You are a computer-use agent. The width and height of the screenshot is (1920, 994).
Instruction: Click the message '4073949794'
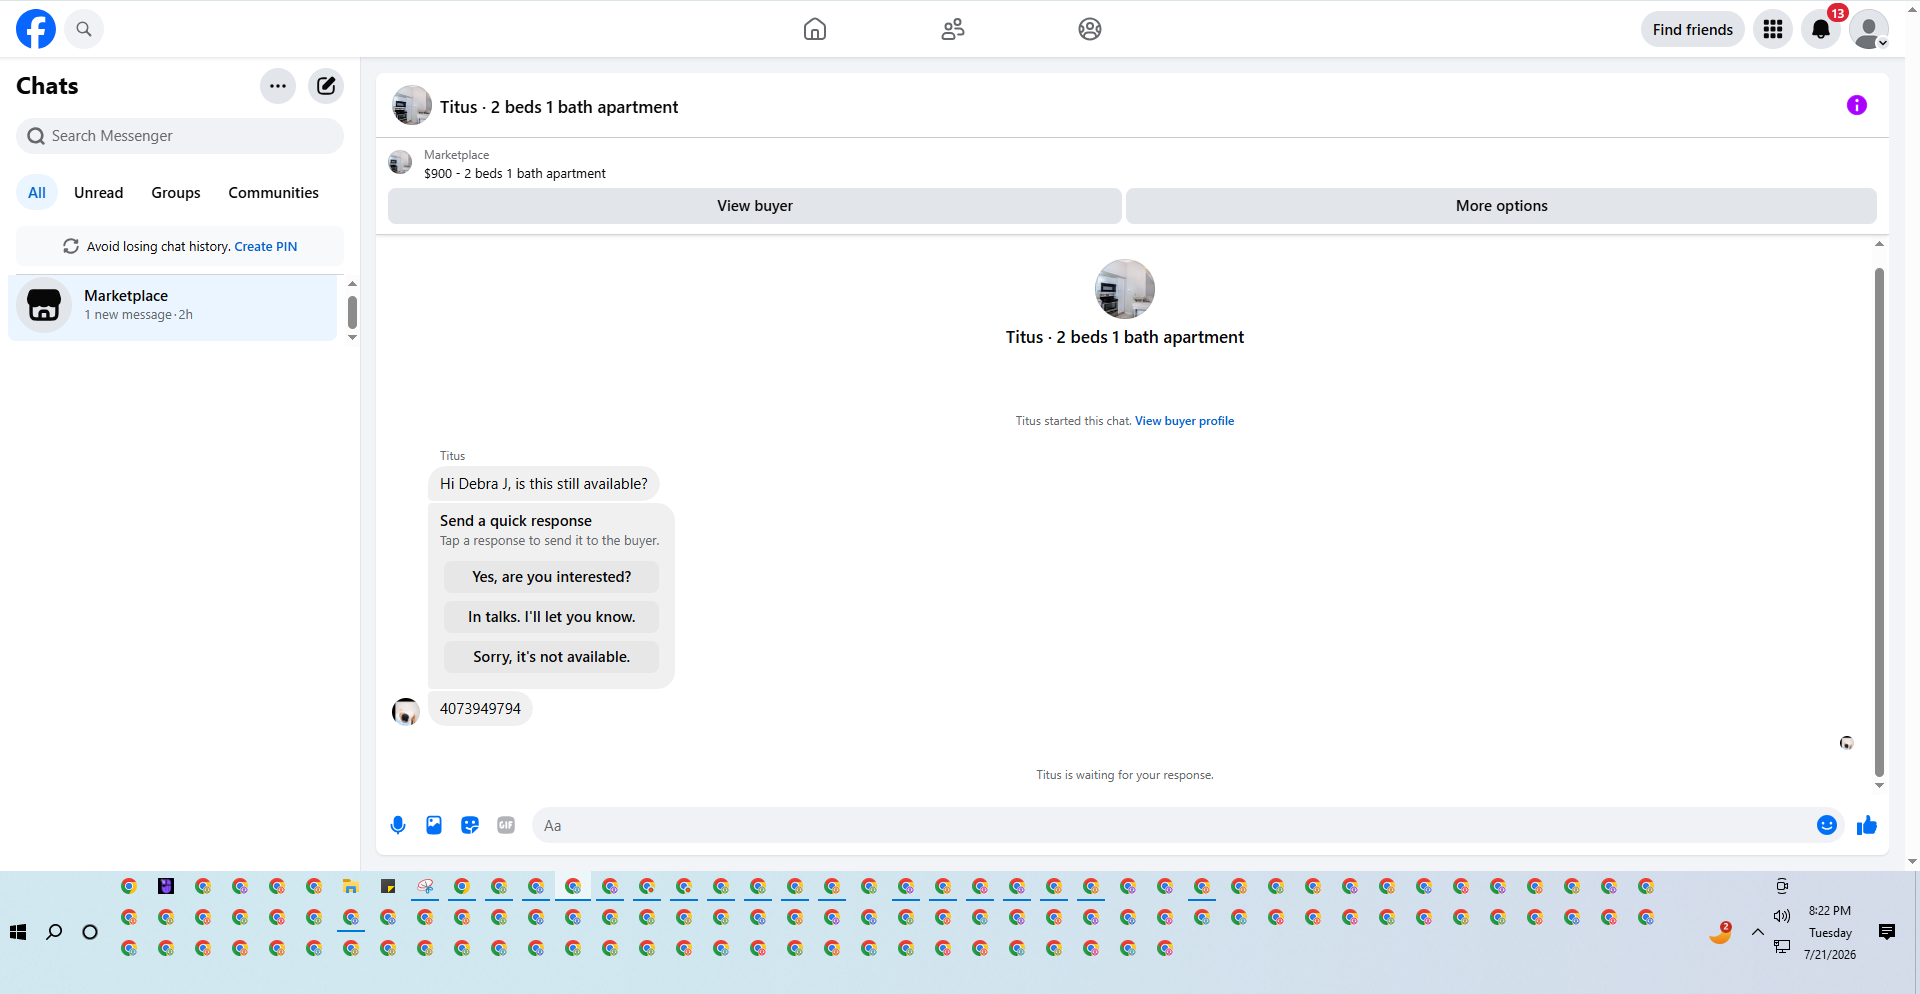pos(480,709)
